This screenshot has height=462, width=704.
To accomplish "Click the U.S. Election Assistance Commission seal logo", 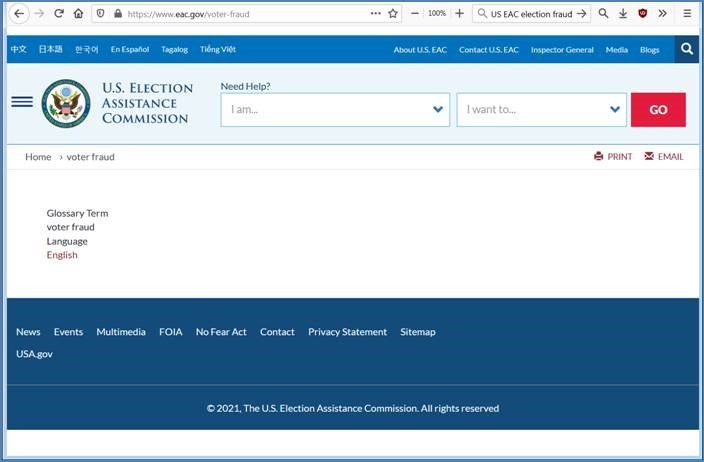I will 66,104.
